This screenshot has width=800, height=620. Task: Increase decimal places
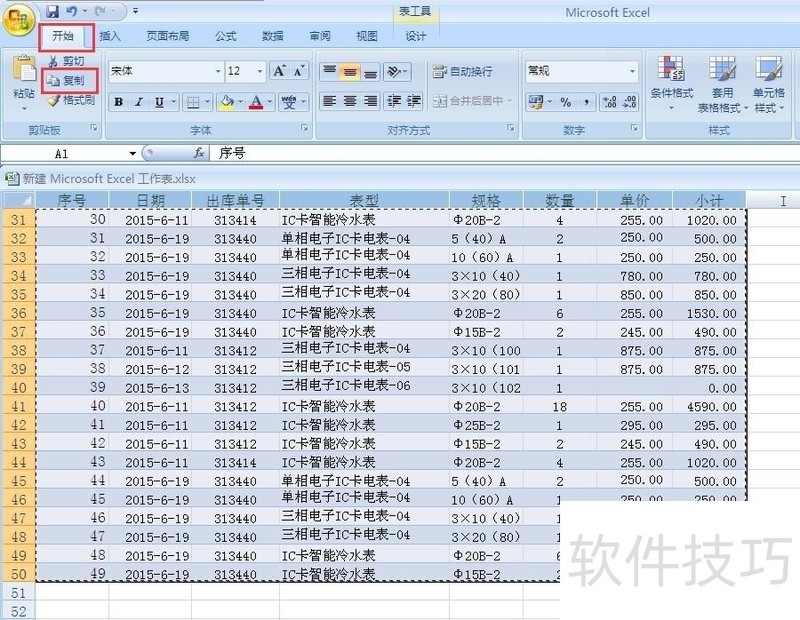coord(610,102)
